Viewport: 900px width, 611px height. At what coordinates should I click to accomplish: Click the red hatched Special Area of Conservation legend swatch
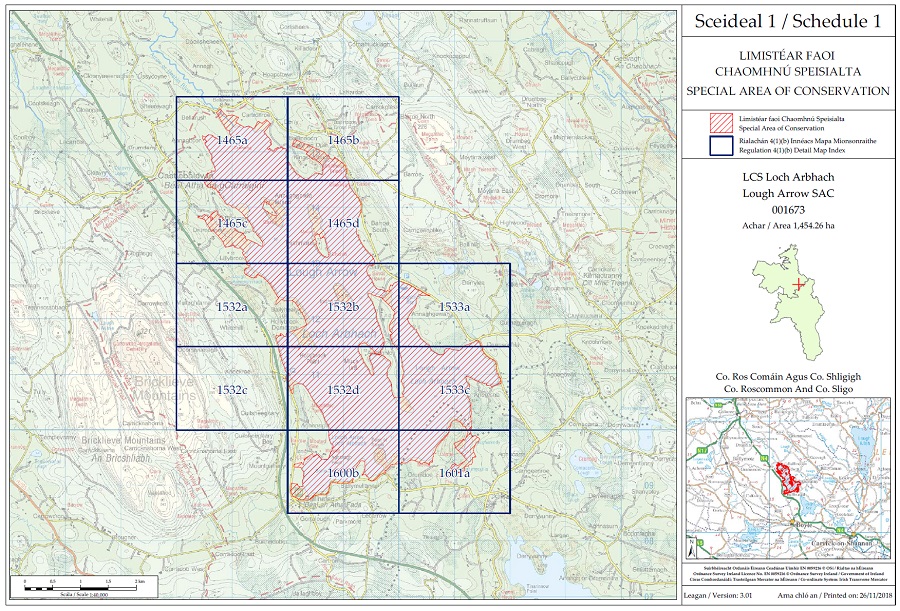(721, 123)
